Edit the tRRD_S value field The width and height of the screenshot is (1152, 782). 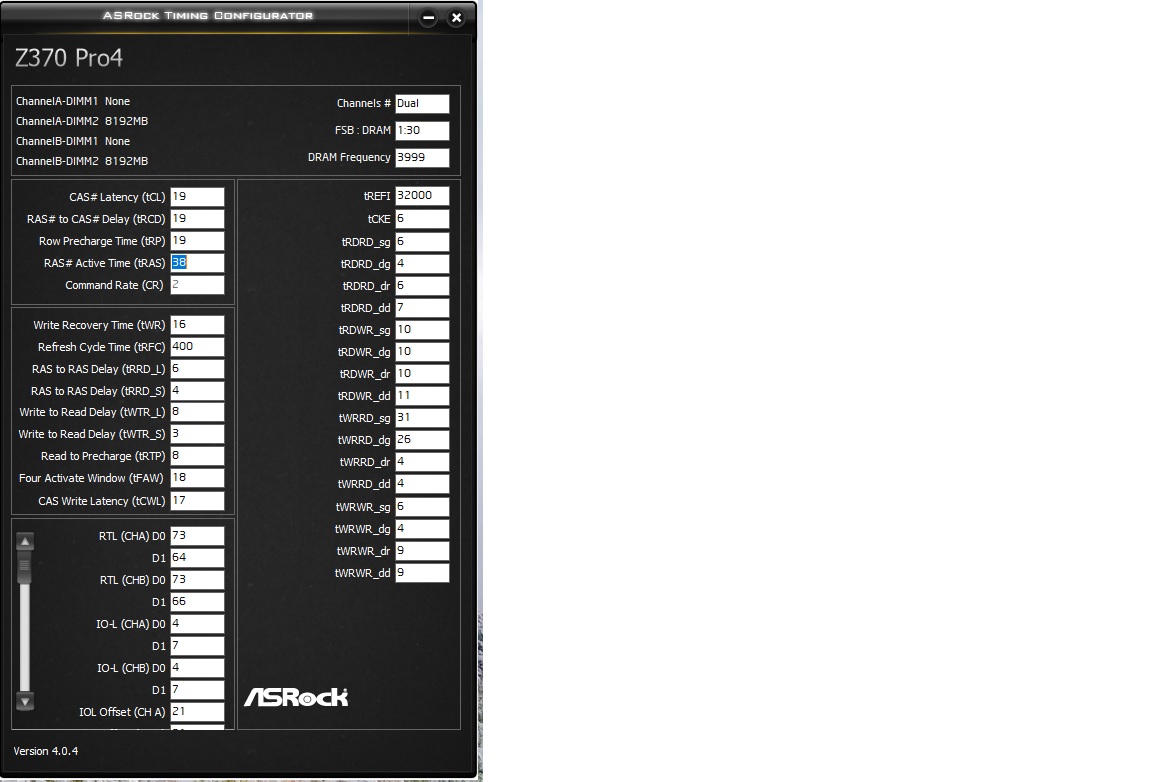pos(197,391)
